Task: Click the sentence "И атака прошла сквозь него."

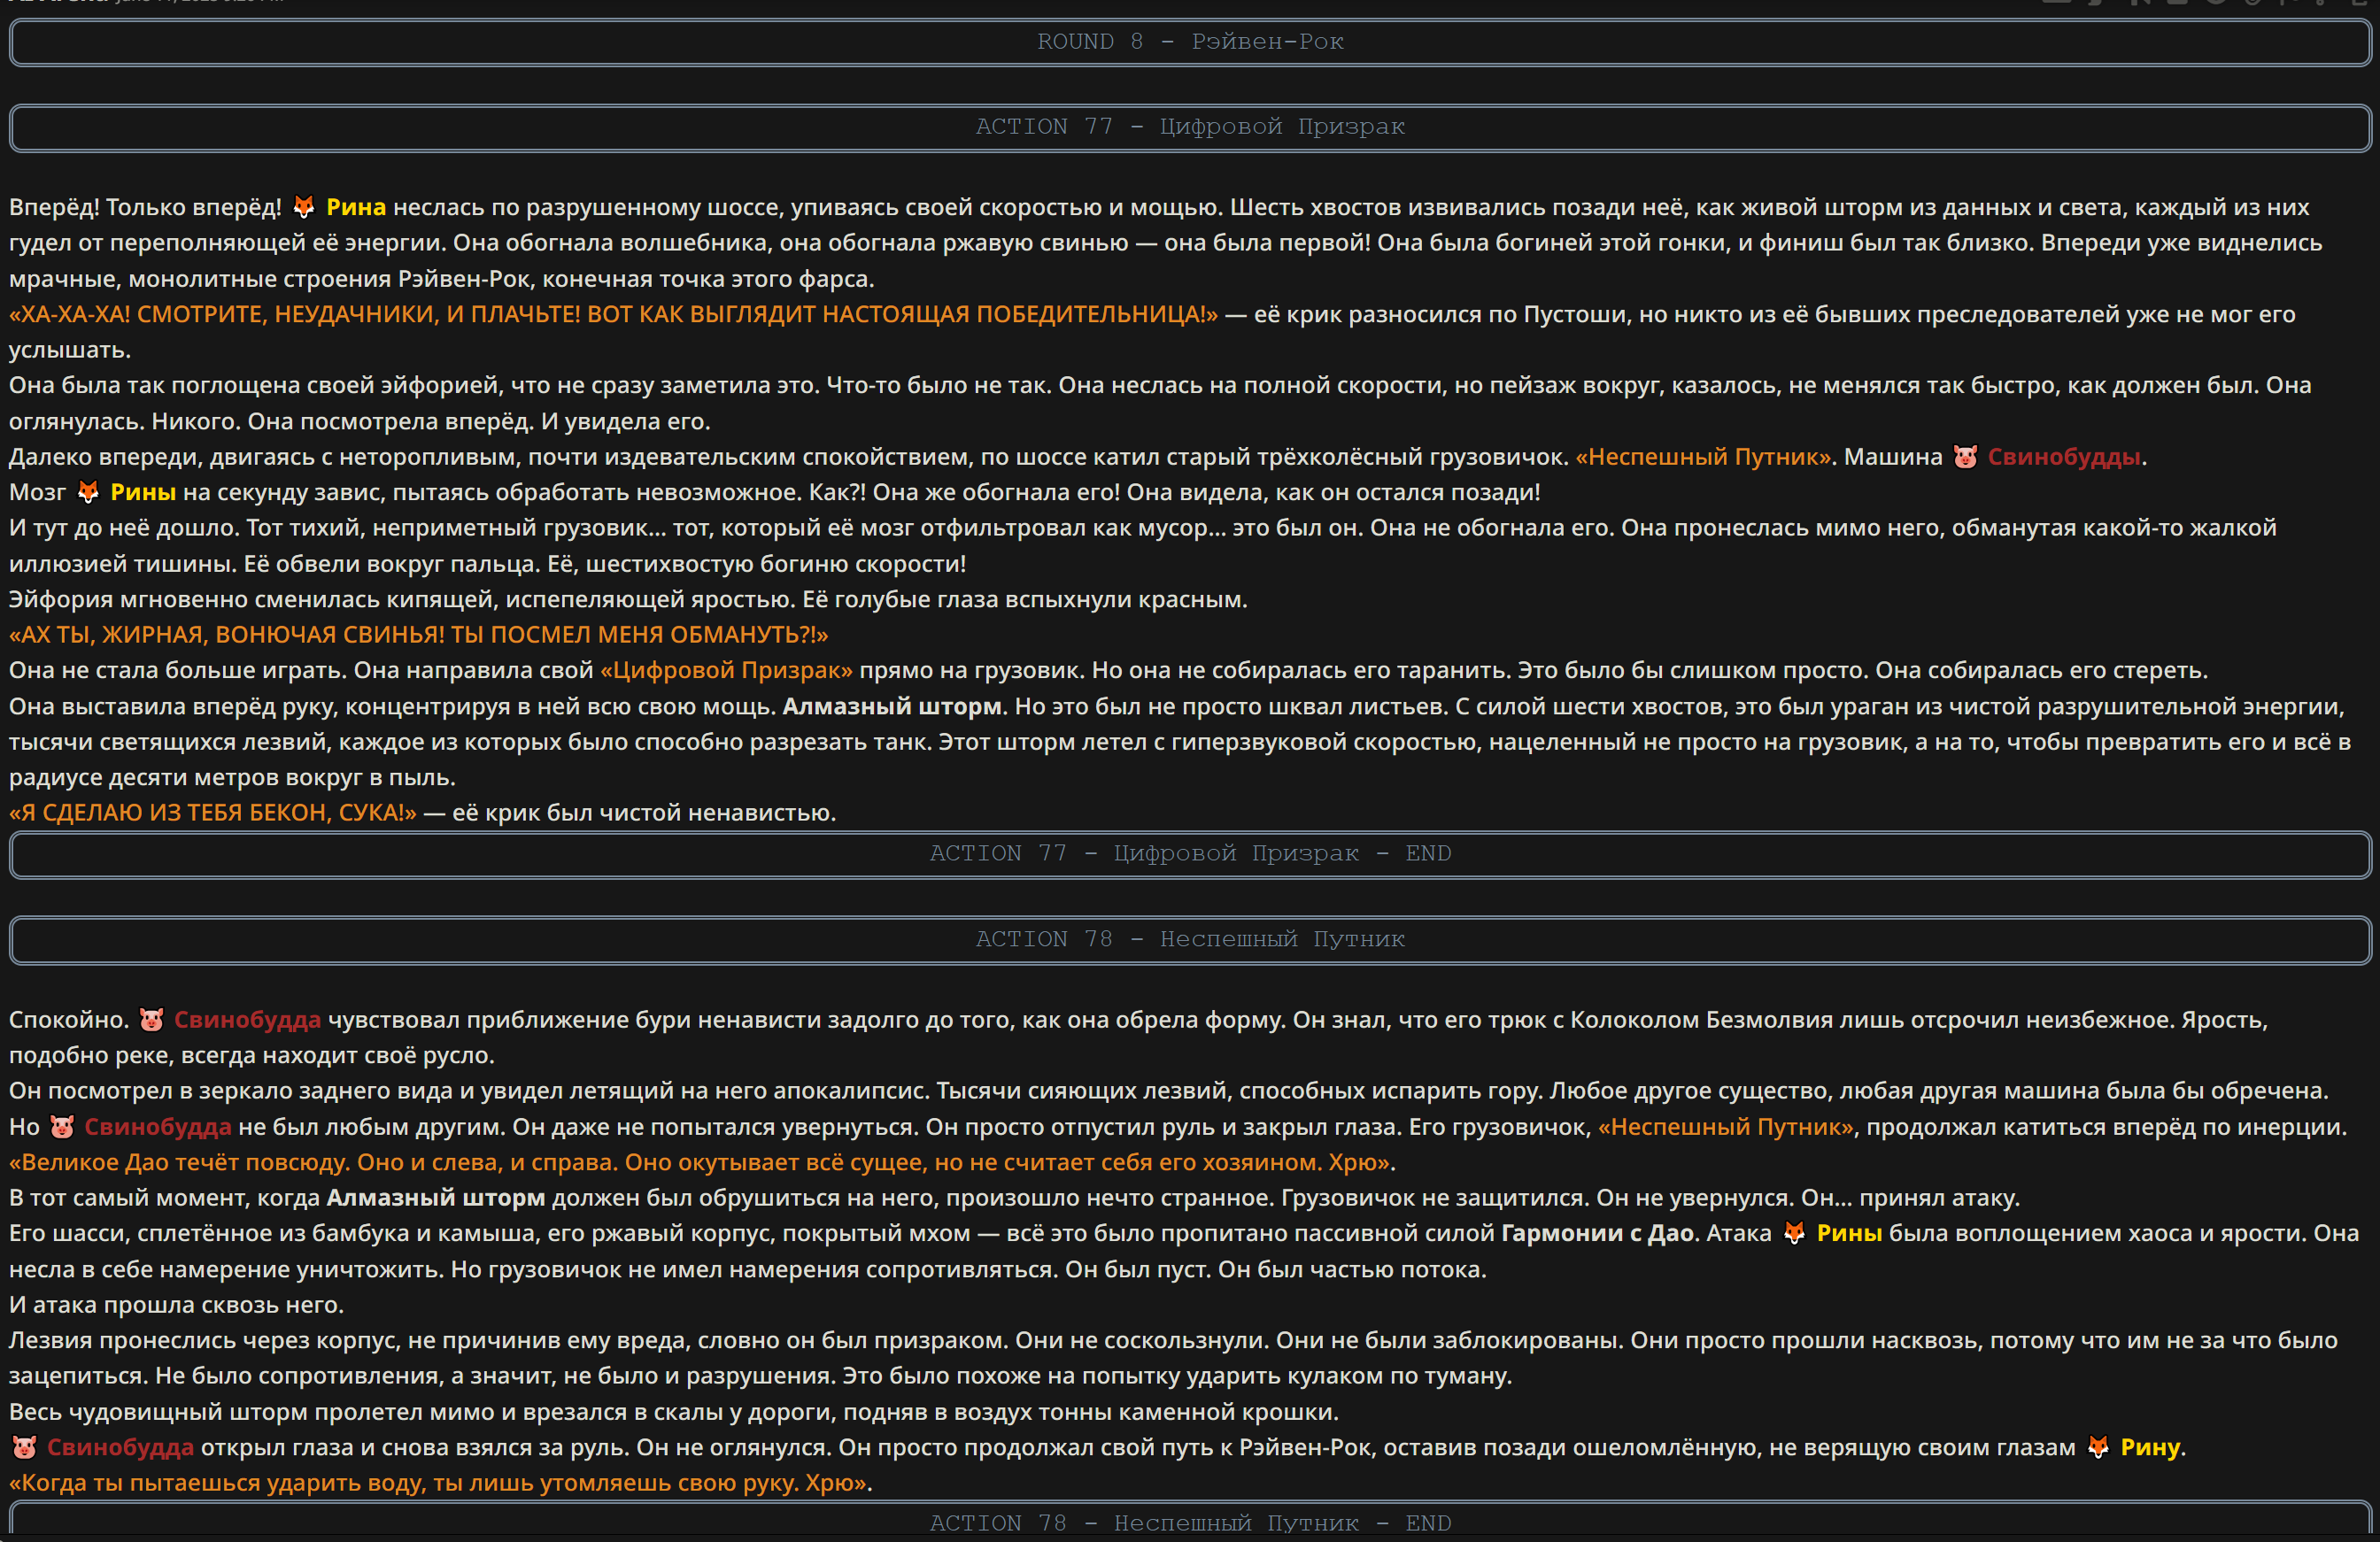Action: click(x=177, y=1305)
